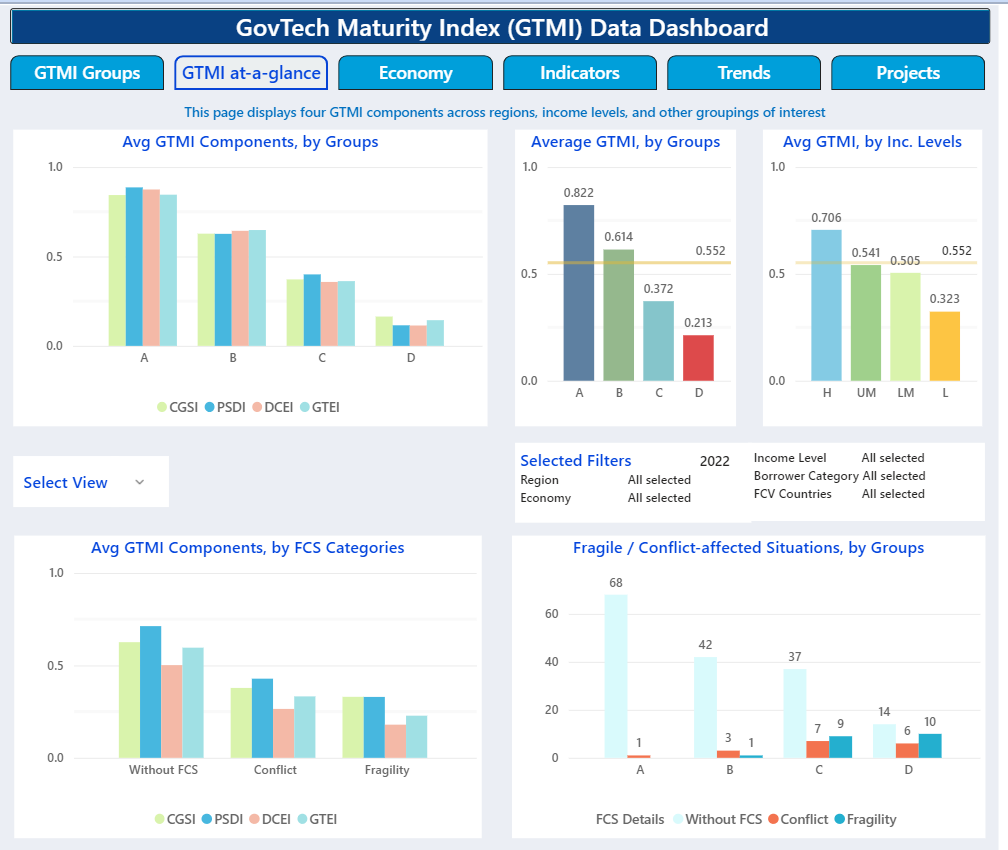Click Average GTMI, by Groups title
The height and width of the screenshot is (850, 1008).
coord(625,141)
